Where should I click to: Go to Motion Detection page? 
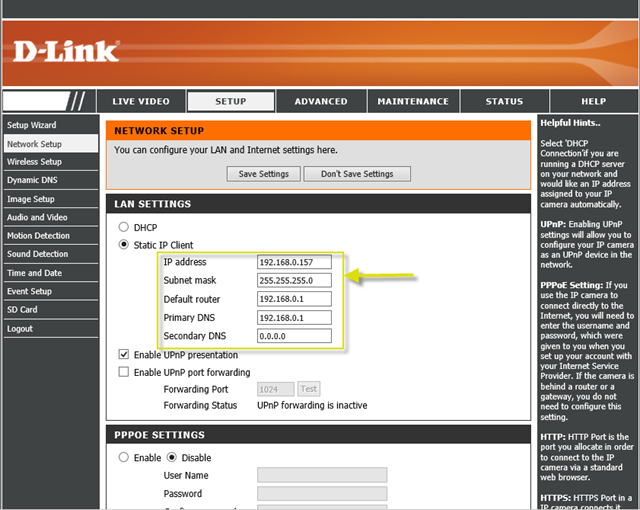[x=51, y=236]
